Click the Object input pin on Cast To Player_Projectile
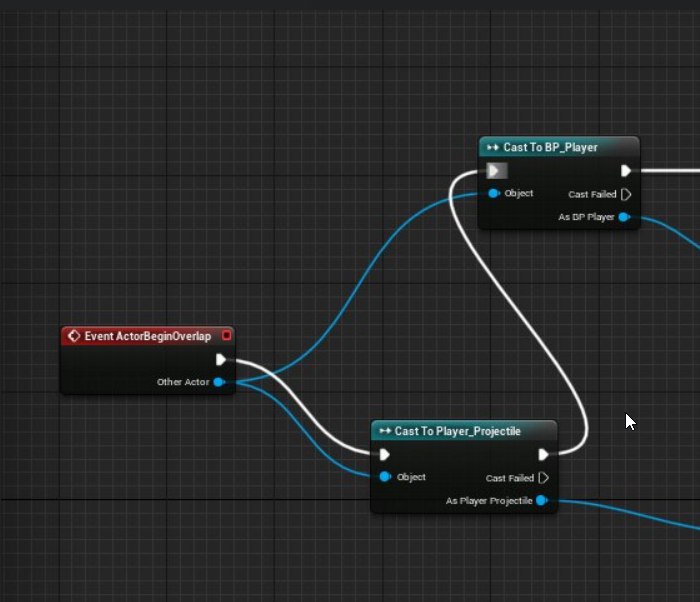This screenshot has height=602, width=700. (x=385, y=477)
